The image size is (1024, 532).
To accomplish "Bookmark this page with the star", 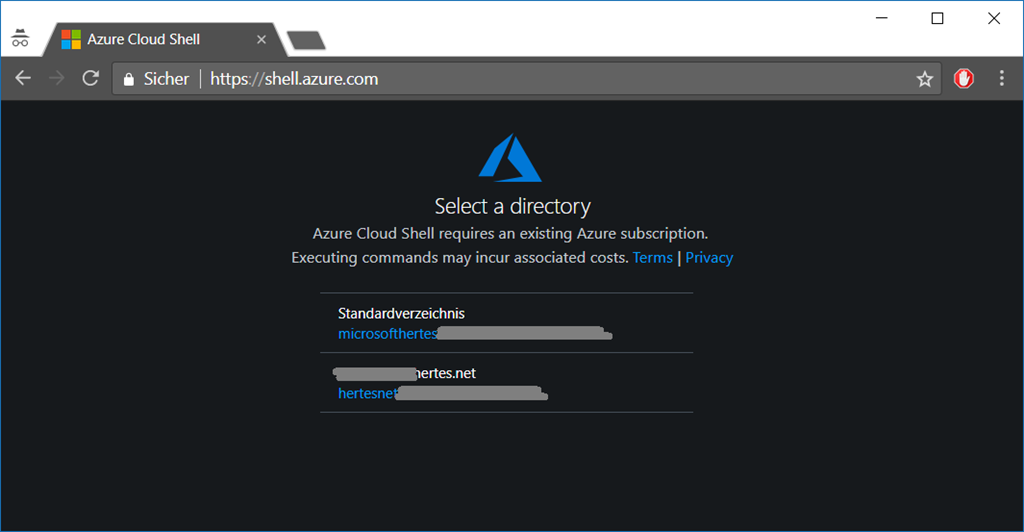I will tap(925, 79).
